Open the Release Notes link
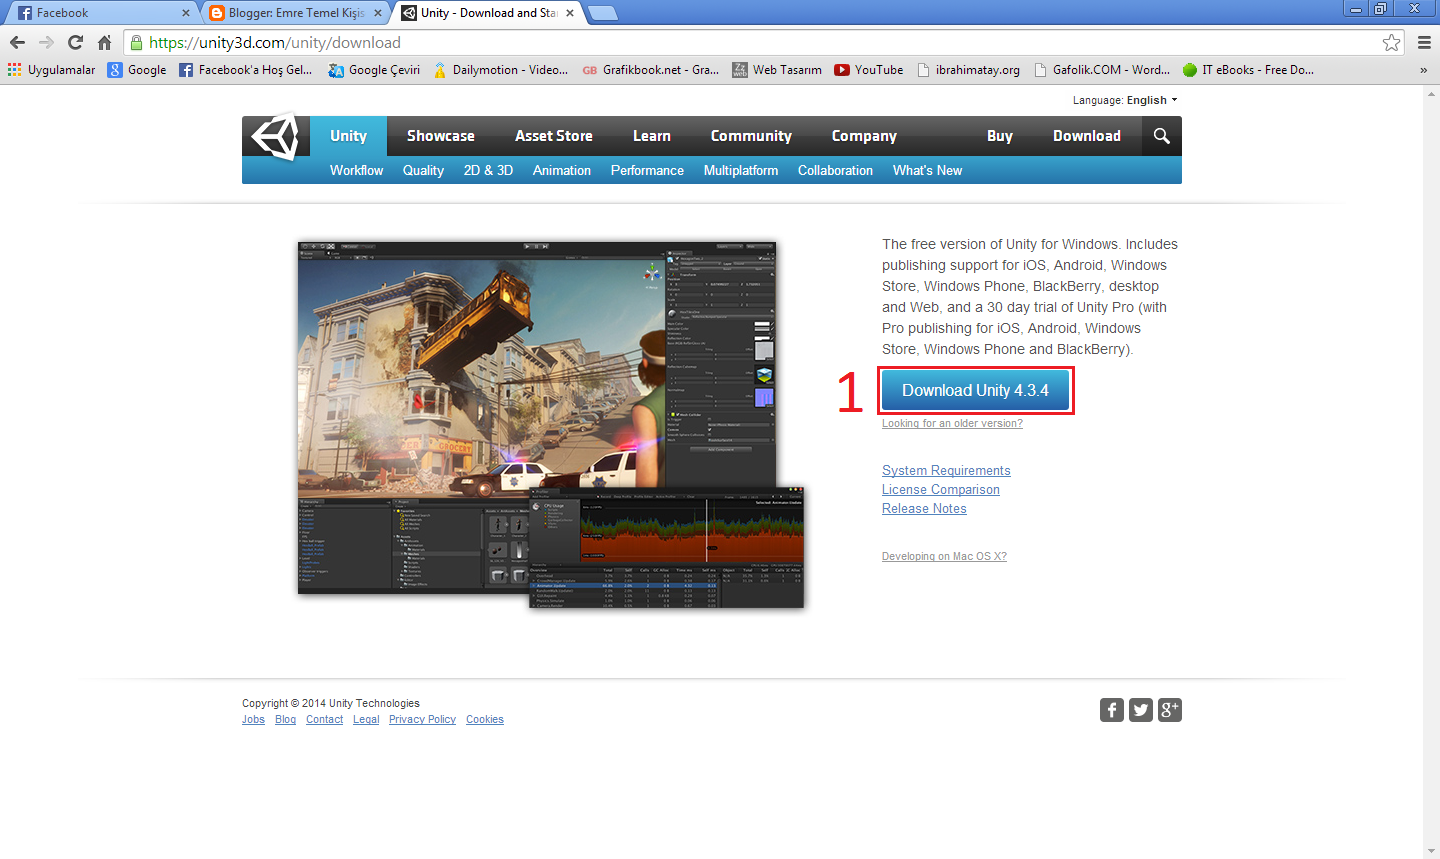Viewport: 1440px width, 859px height. pos(924,509)
